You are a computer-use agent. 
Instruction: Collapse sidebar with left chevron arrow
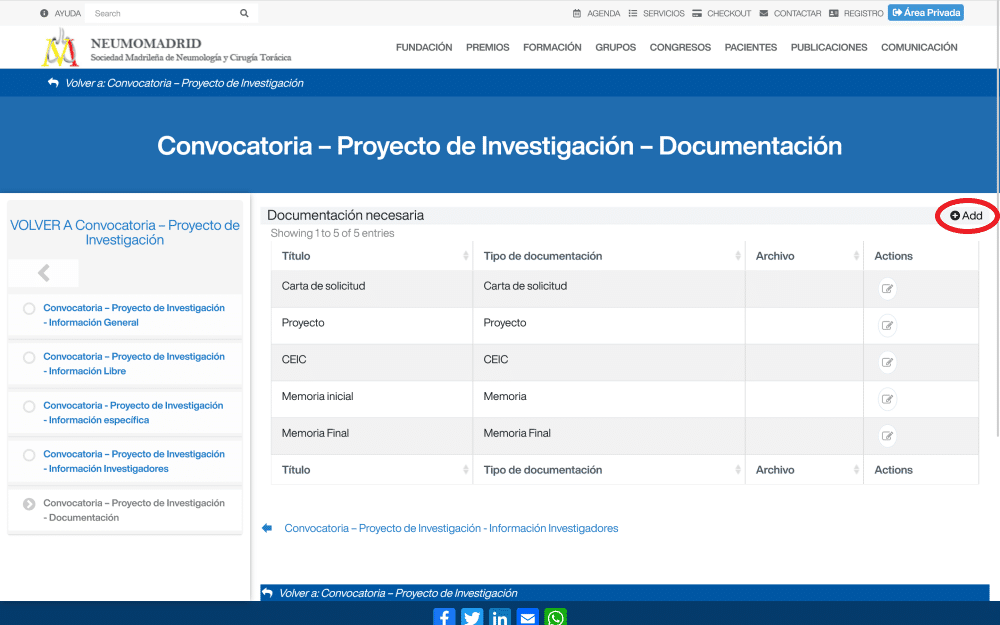tap(44, 273)
